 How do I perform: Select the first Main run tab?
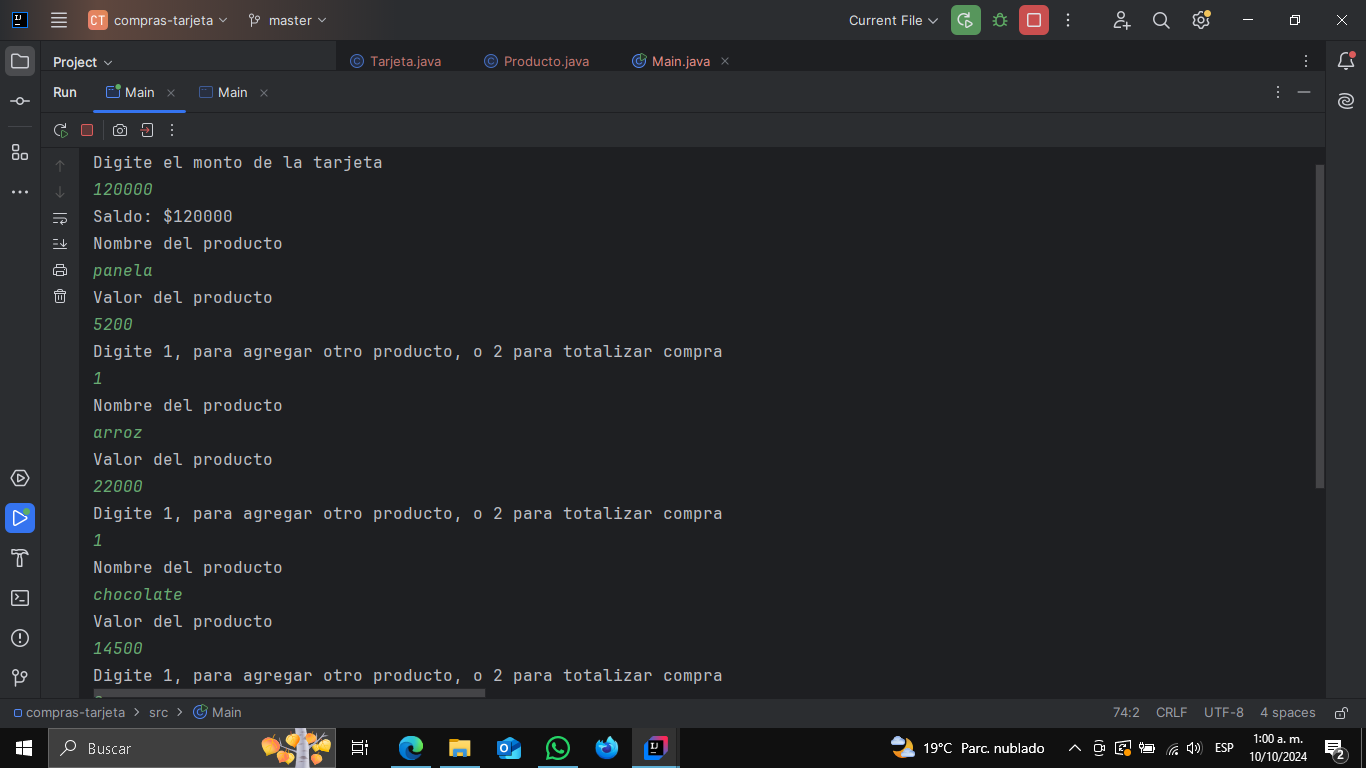click(131, 92)
